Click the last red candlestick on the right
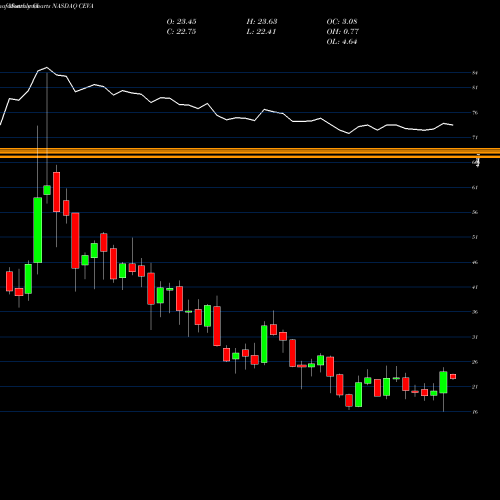This screenshot has height=500, width=500. 453,377
